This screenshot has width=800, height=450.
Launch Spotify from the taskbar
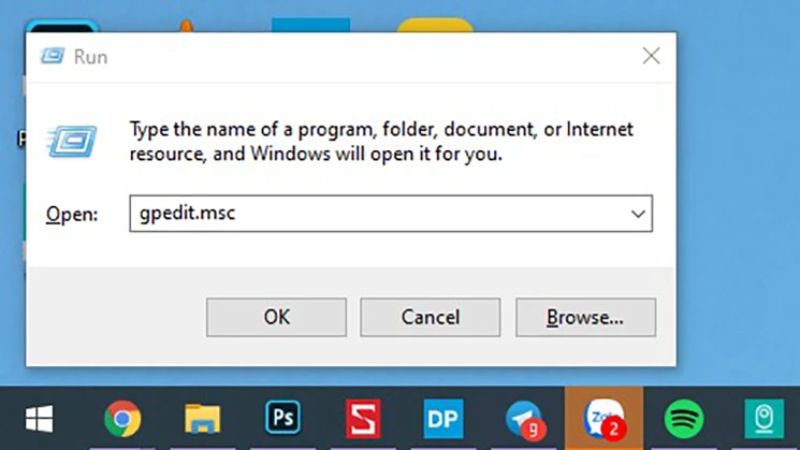coord(684,418)
